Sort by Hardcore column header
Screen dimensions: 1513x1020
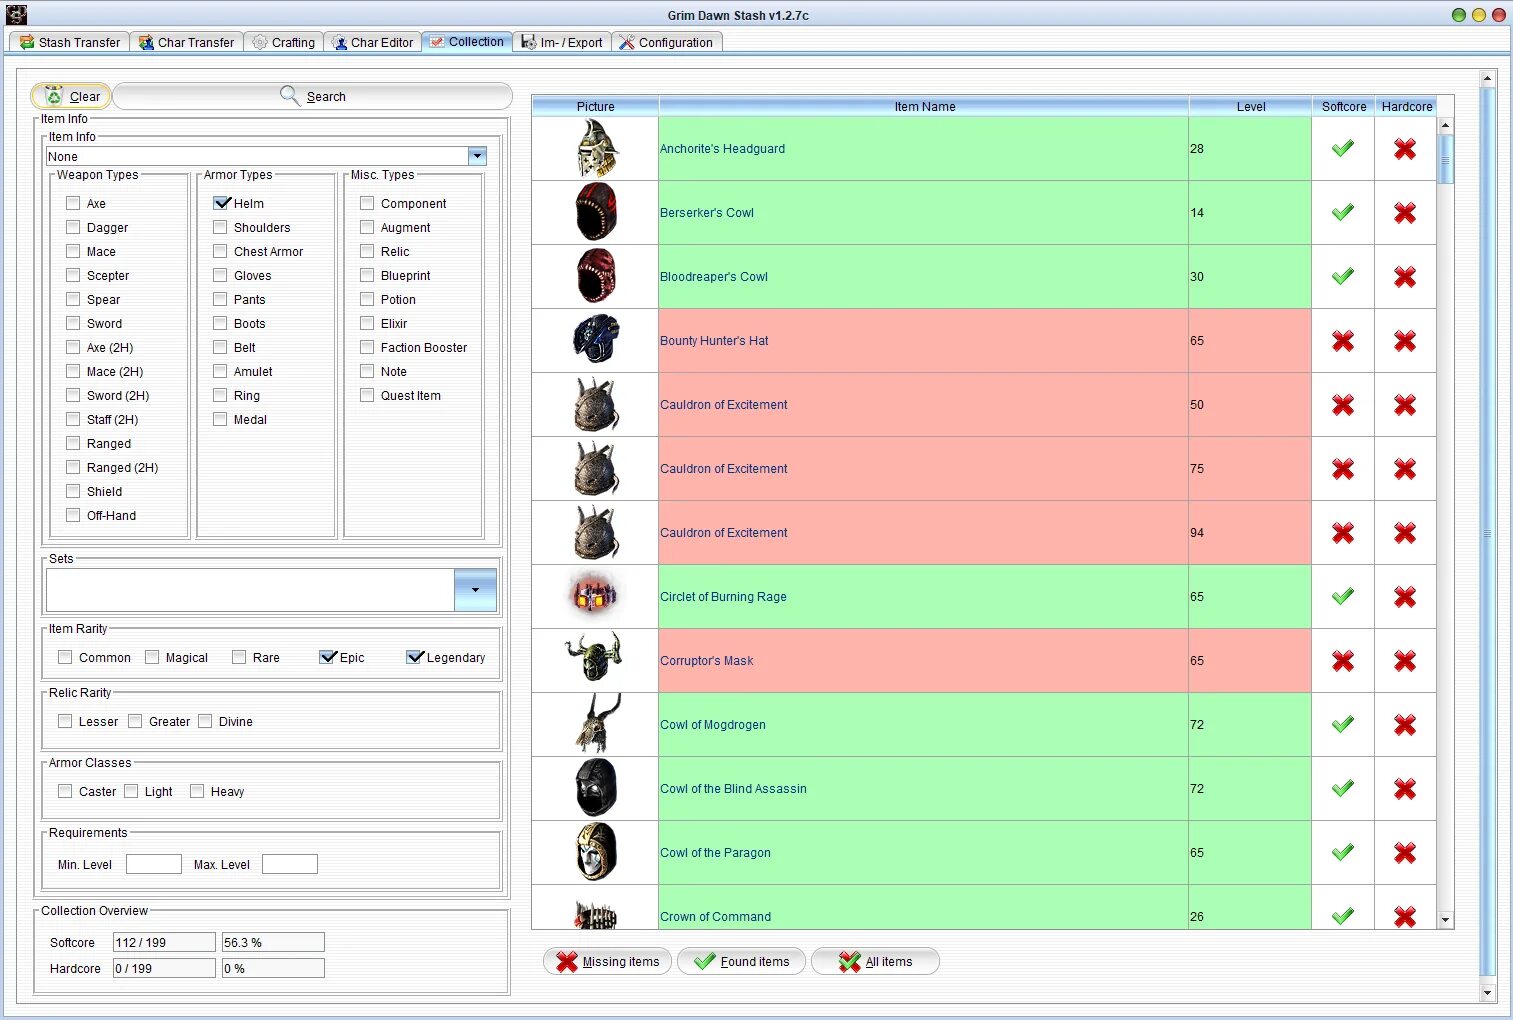tap(1406, 106)
